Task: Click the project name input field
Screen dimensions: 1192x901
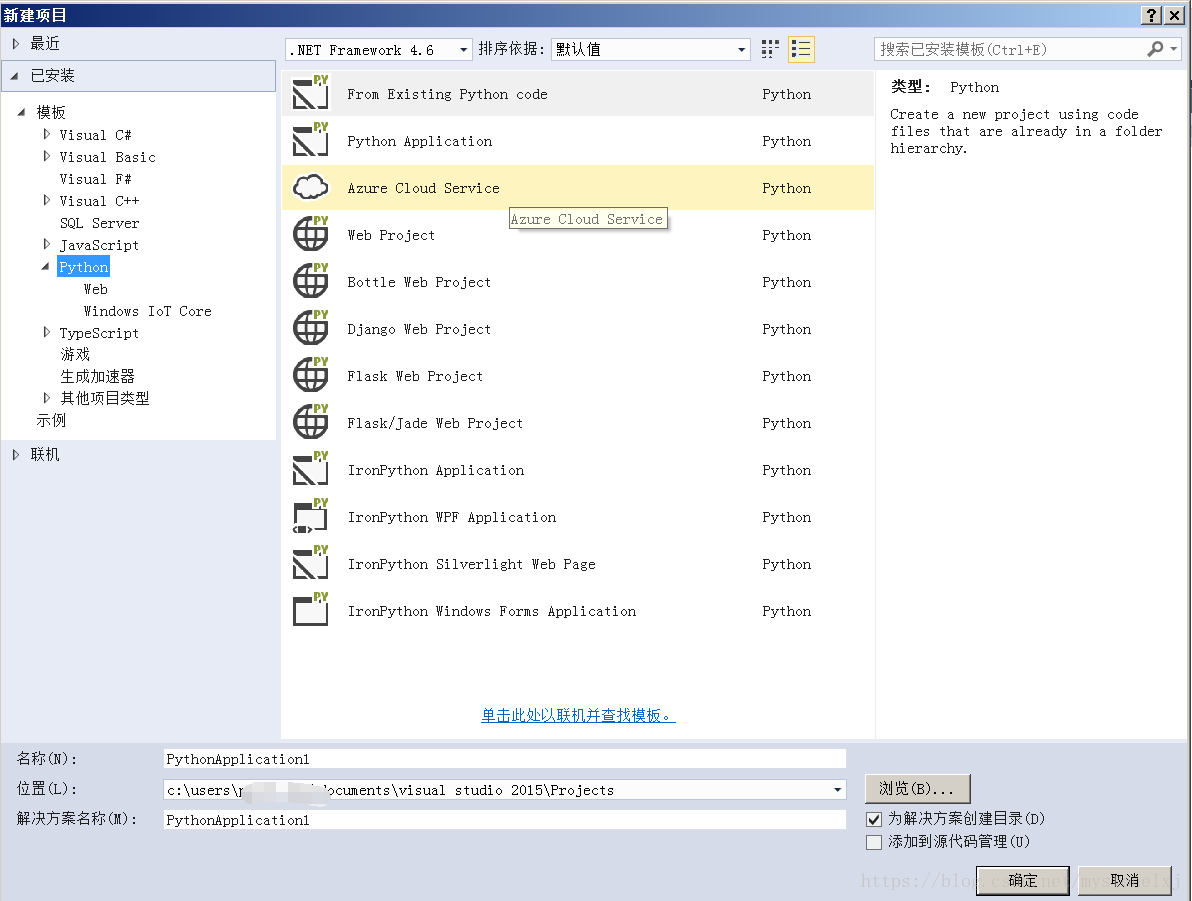Action: (505, 759)
